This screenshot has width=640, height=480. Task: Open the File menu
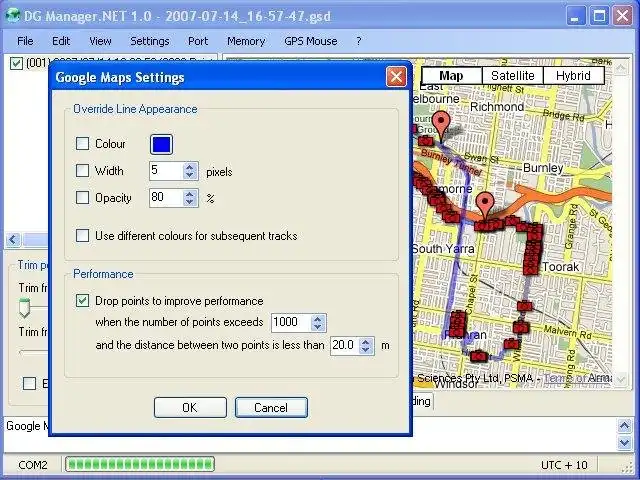pos(25,41)
